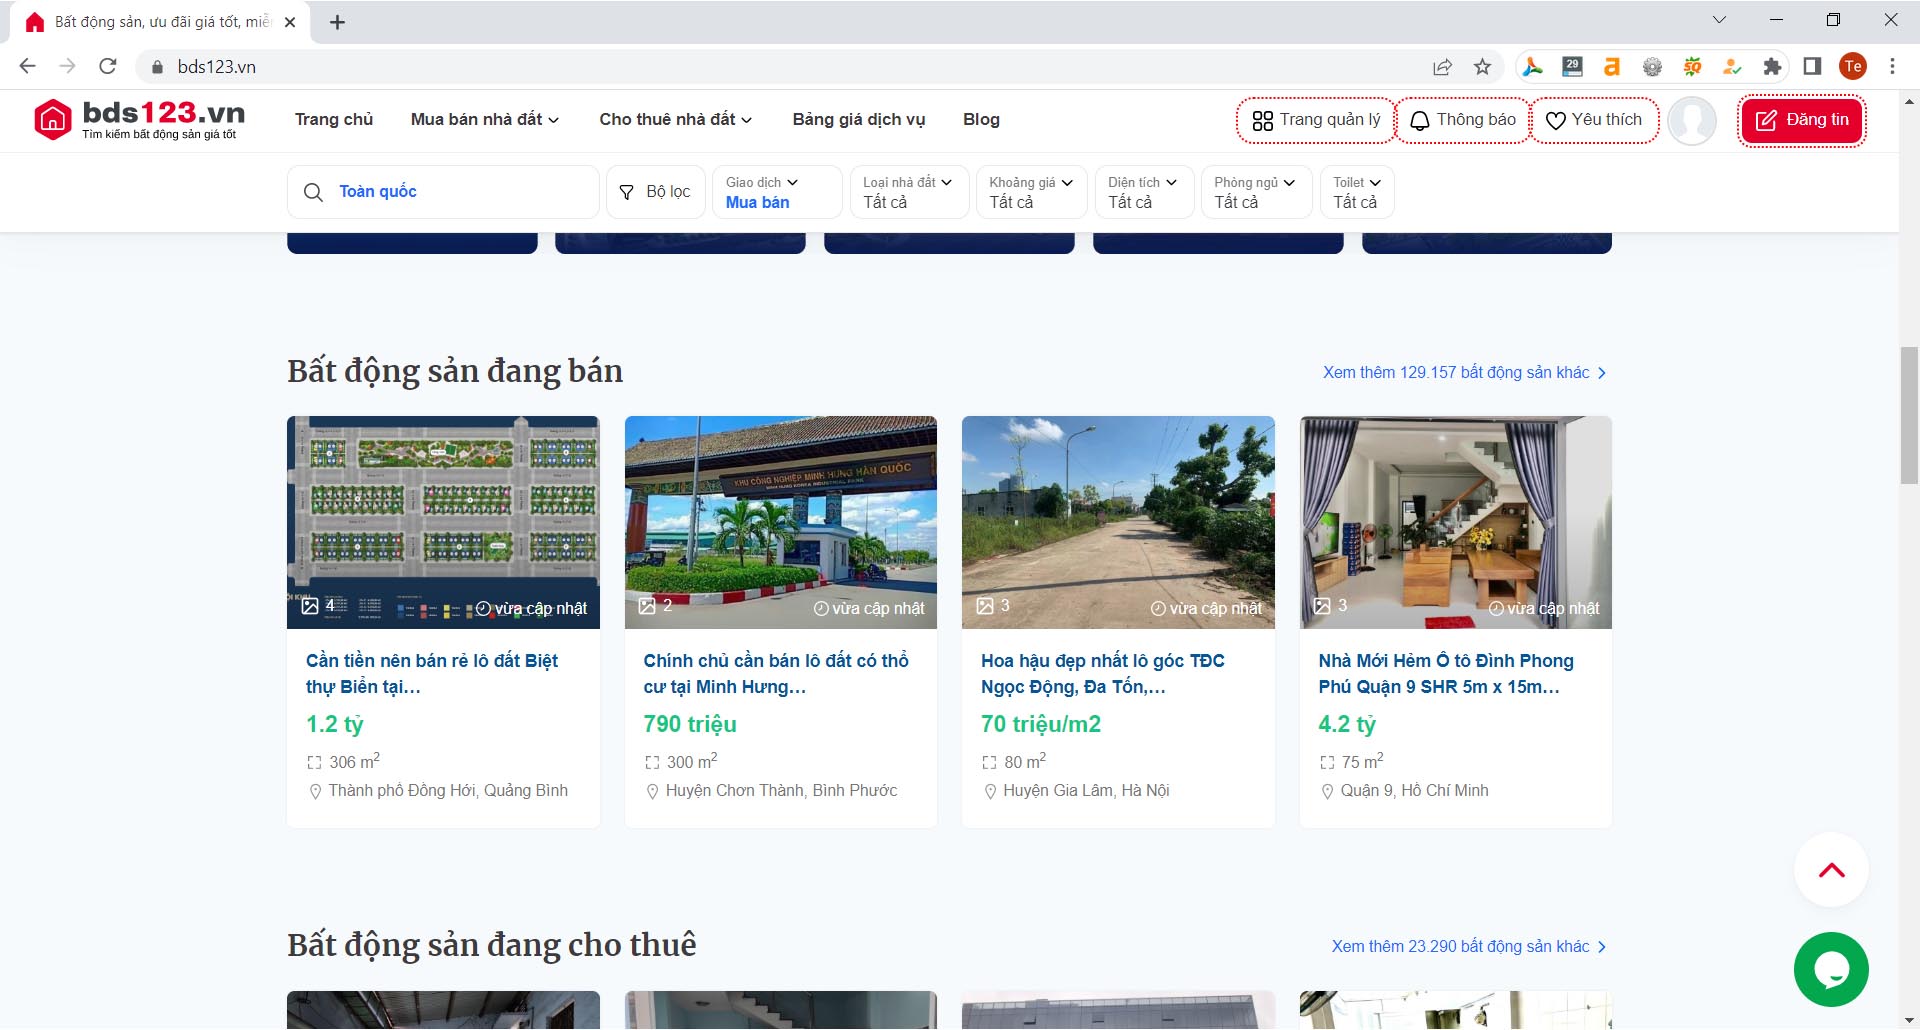Open the Blog menu item
The height and width of the screenshot is (1030, 1920).
tap(981, 120)
